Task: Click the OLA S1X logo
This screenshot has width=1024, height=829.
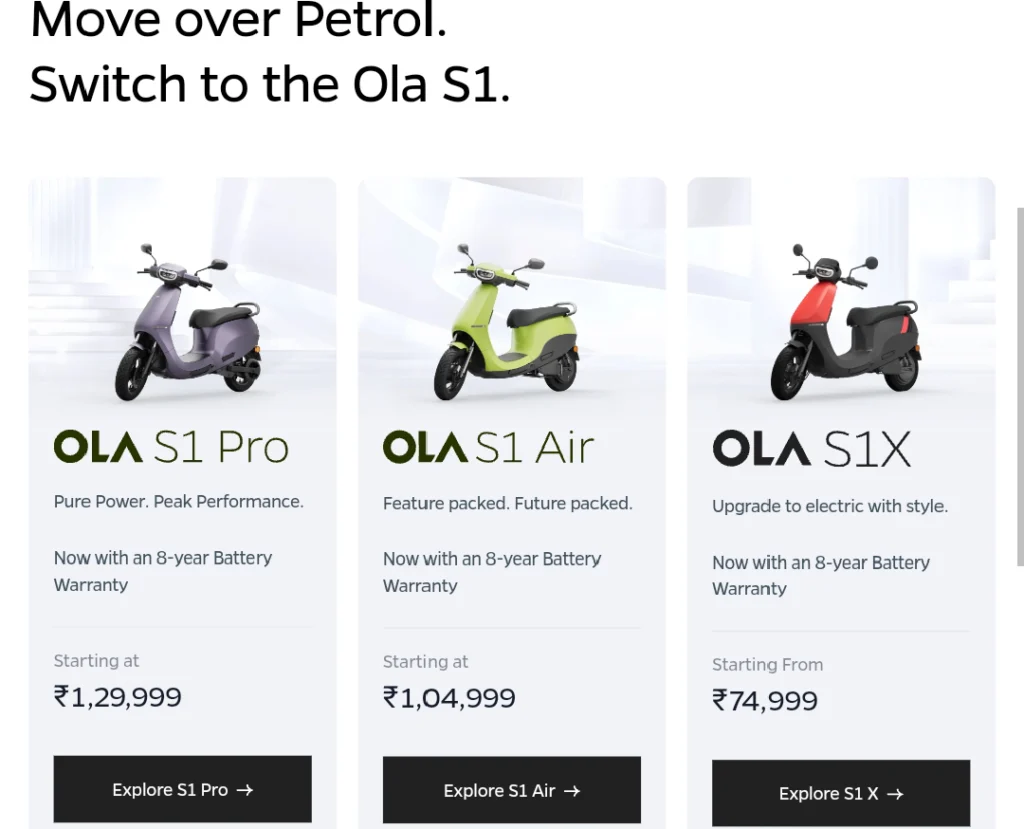Action: [x=812, y=449]
